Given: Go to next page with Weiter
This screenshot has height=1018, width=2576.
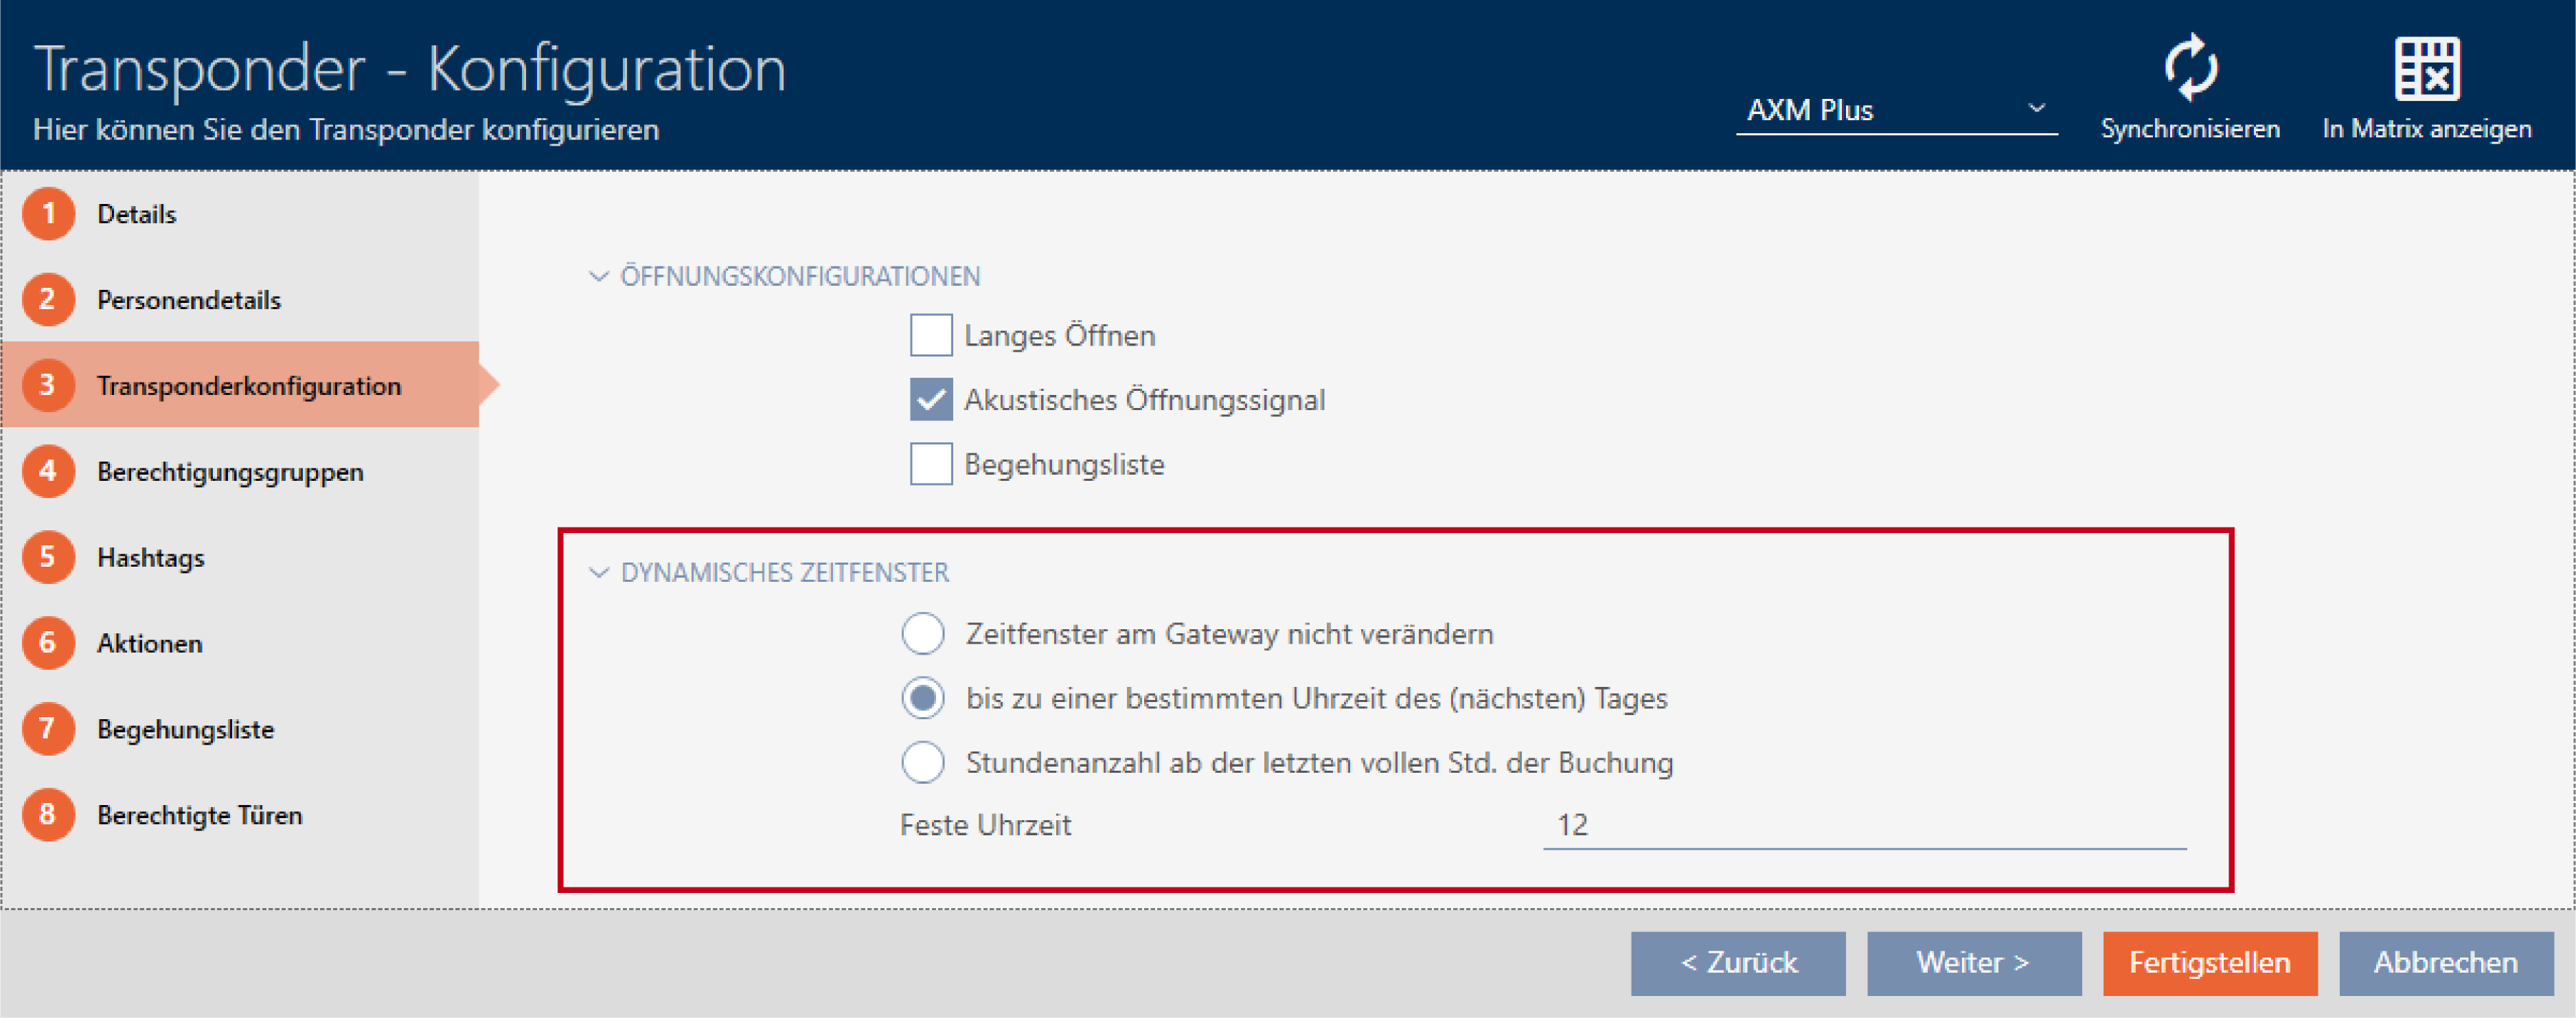Looking at the screenshot, I should 1973,963.
